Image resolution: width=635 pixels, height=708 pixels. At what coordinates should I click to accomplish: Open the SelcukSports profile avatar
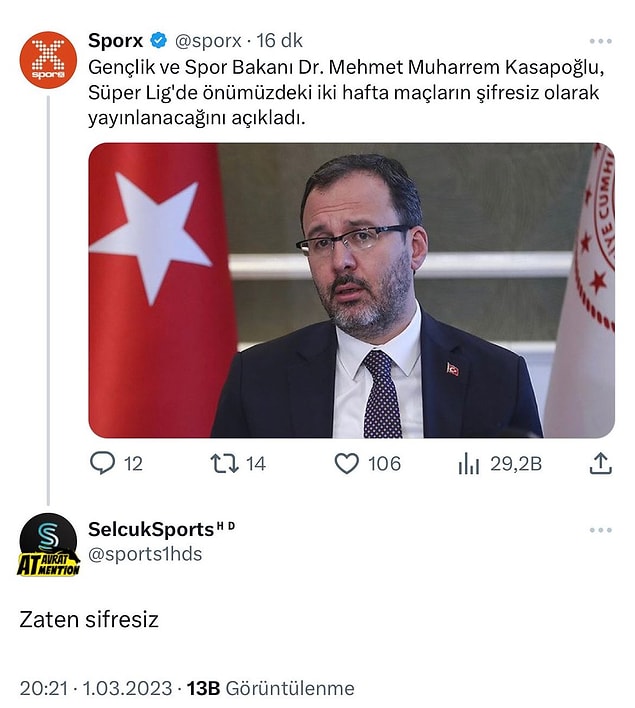click(x=48, y=544)
